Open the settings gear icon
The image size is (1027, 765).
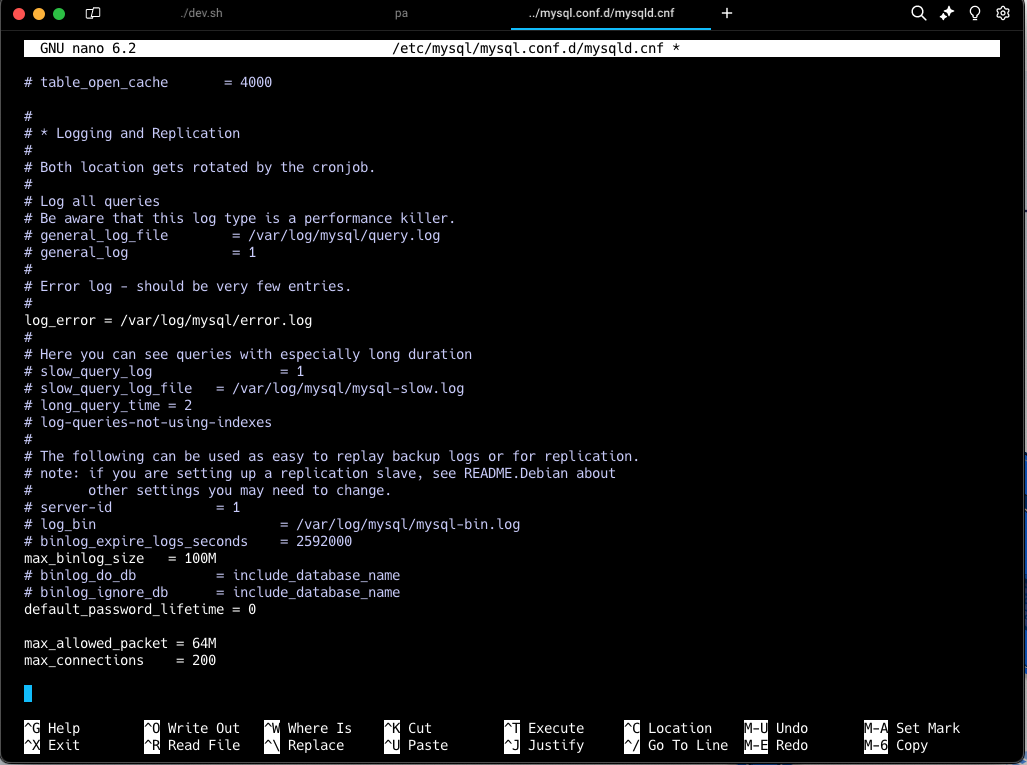[1003, 14]
